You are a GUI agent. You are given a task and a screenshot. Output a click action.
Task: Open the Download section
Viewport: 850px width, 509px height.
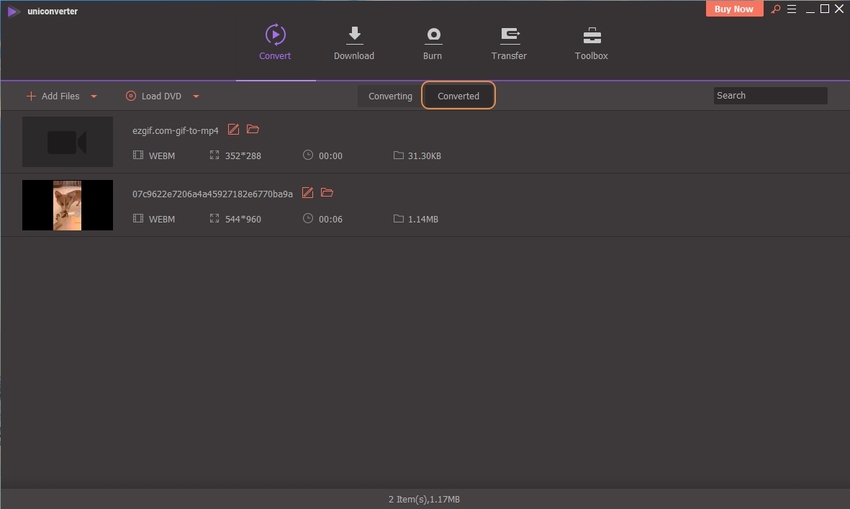point(353,43)
